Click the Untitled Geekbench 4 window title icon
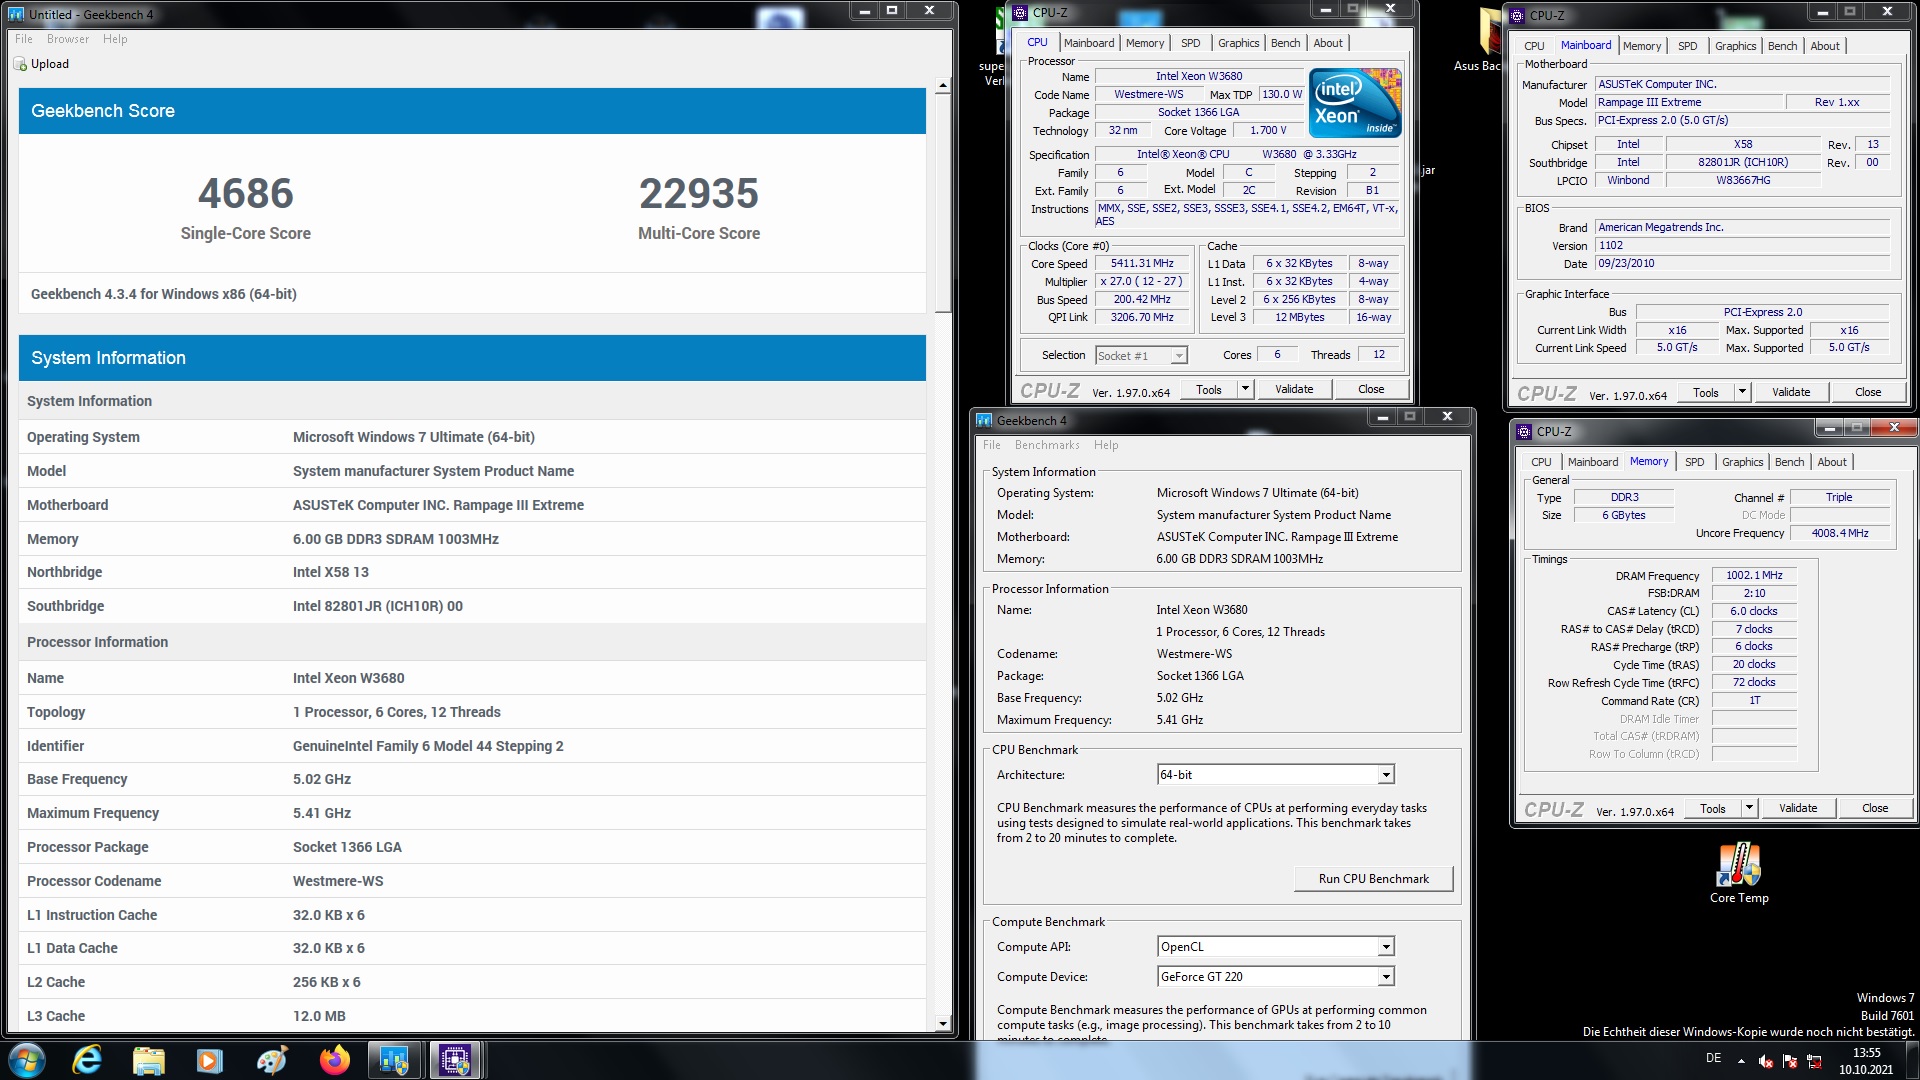Image resolution: width=1920 pixels, height=1080 pixels. [16, 14]
